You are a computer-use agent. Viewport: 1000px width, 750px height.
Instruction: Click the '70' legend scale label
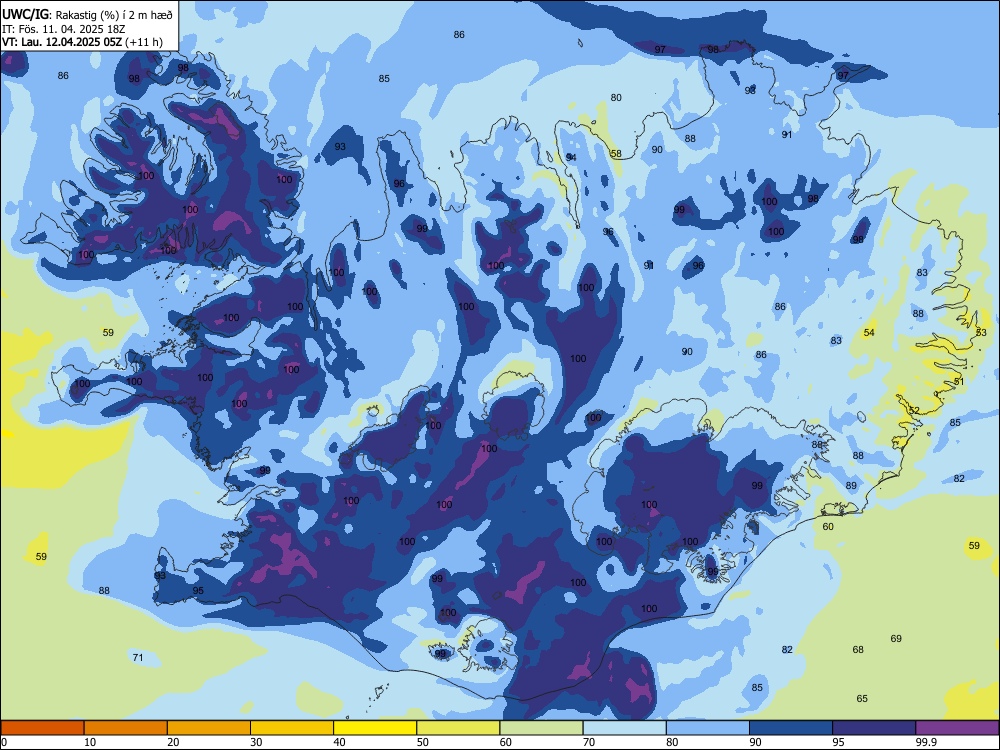coord(589,742)
